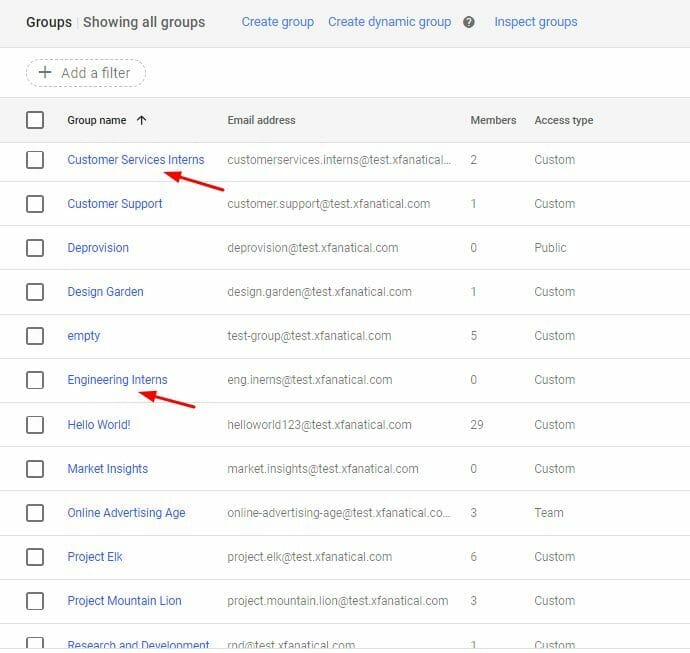Click email project.elk@test.xfanatical.com

310,557
